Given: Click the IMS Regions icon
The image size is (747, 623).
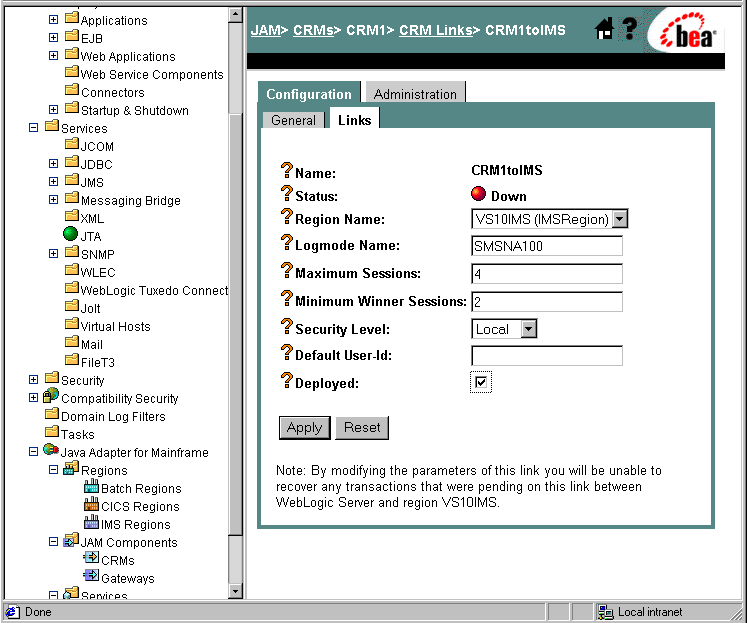Looking at the screenshot, I should pos(91,523).
